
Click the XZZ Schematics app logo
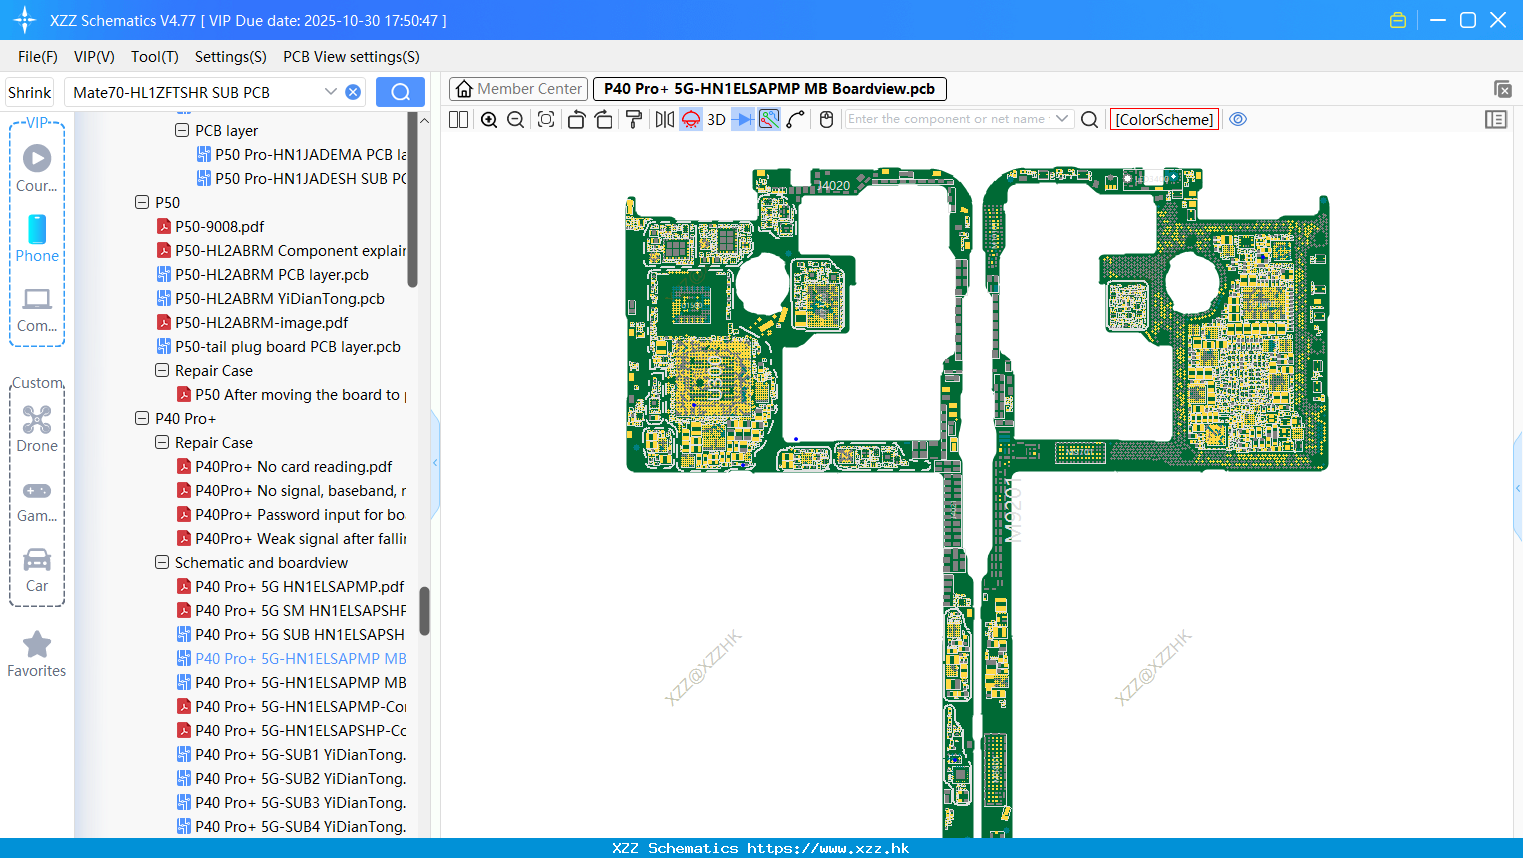click(25, 20)
